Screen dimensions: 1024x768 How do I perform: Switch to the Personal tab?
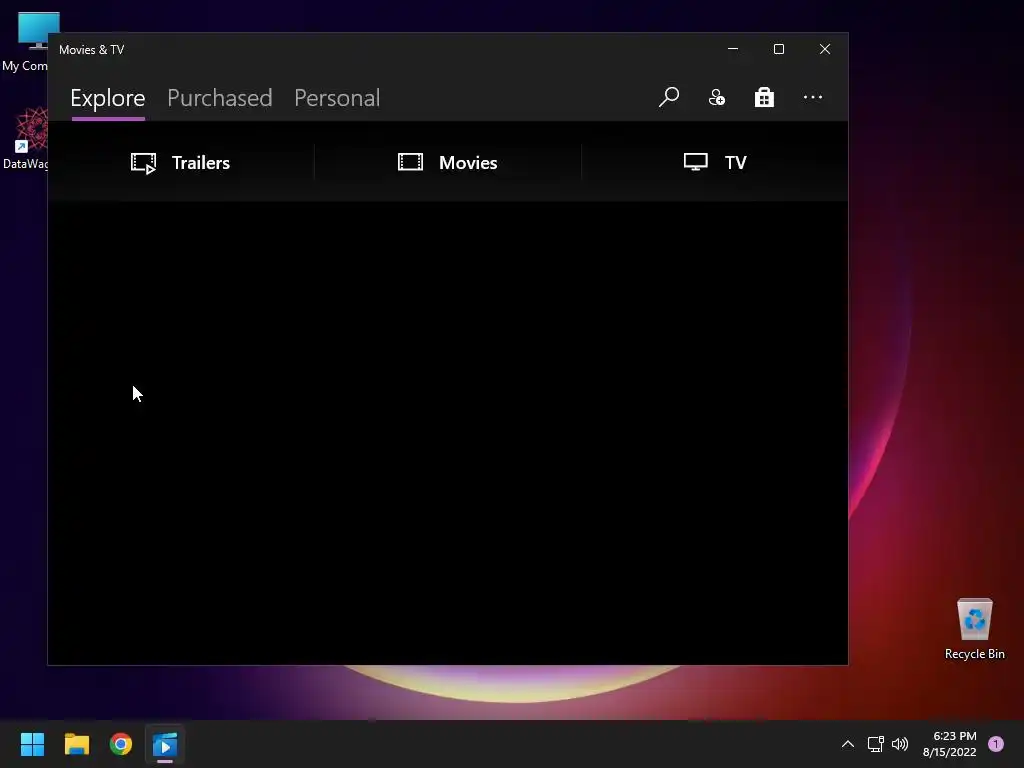pos(337,98)
